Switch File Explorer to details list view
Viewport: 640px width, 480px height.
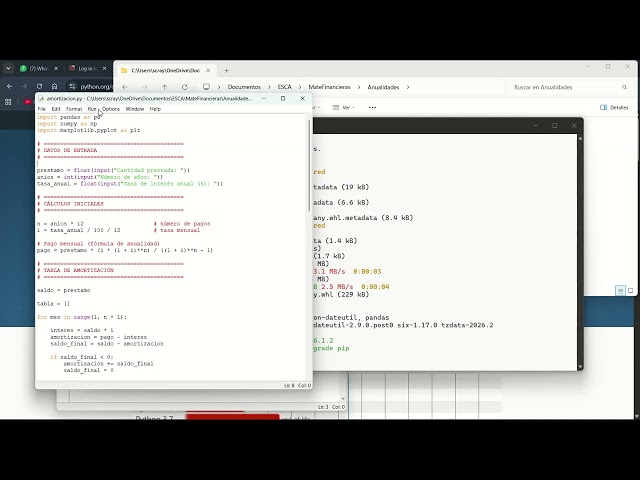(x=620, y=291)
